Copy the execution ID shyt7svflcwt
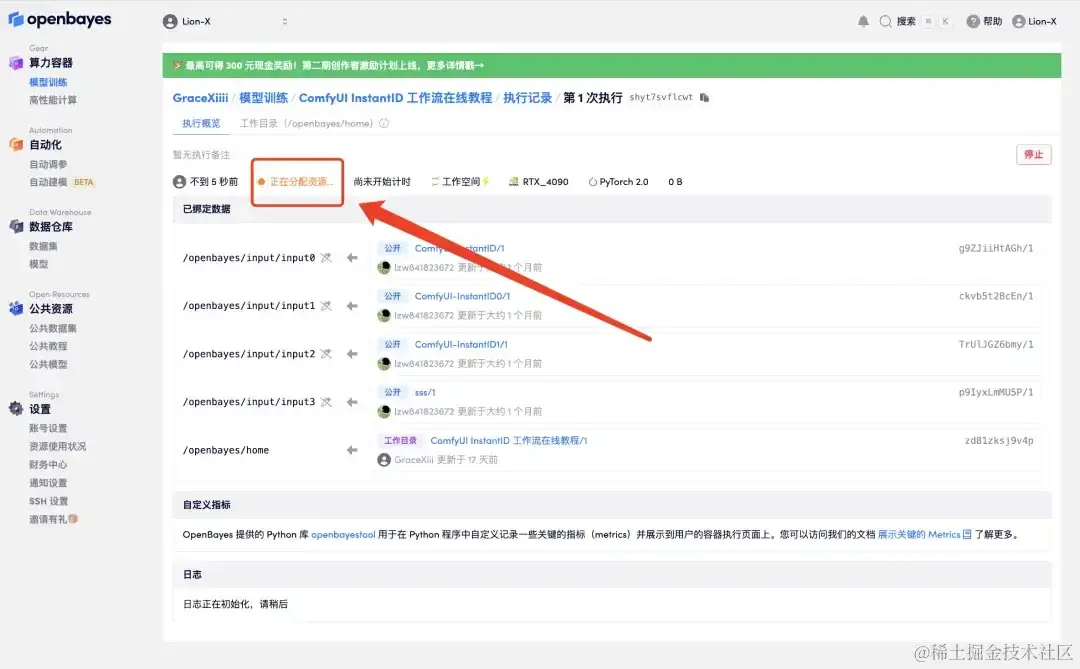The width and height of the screenshot is (1080, 669). pyautogui.click(x=704, y=97)
